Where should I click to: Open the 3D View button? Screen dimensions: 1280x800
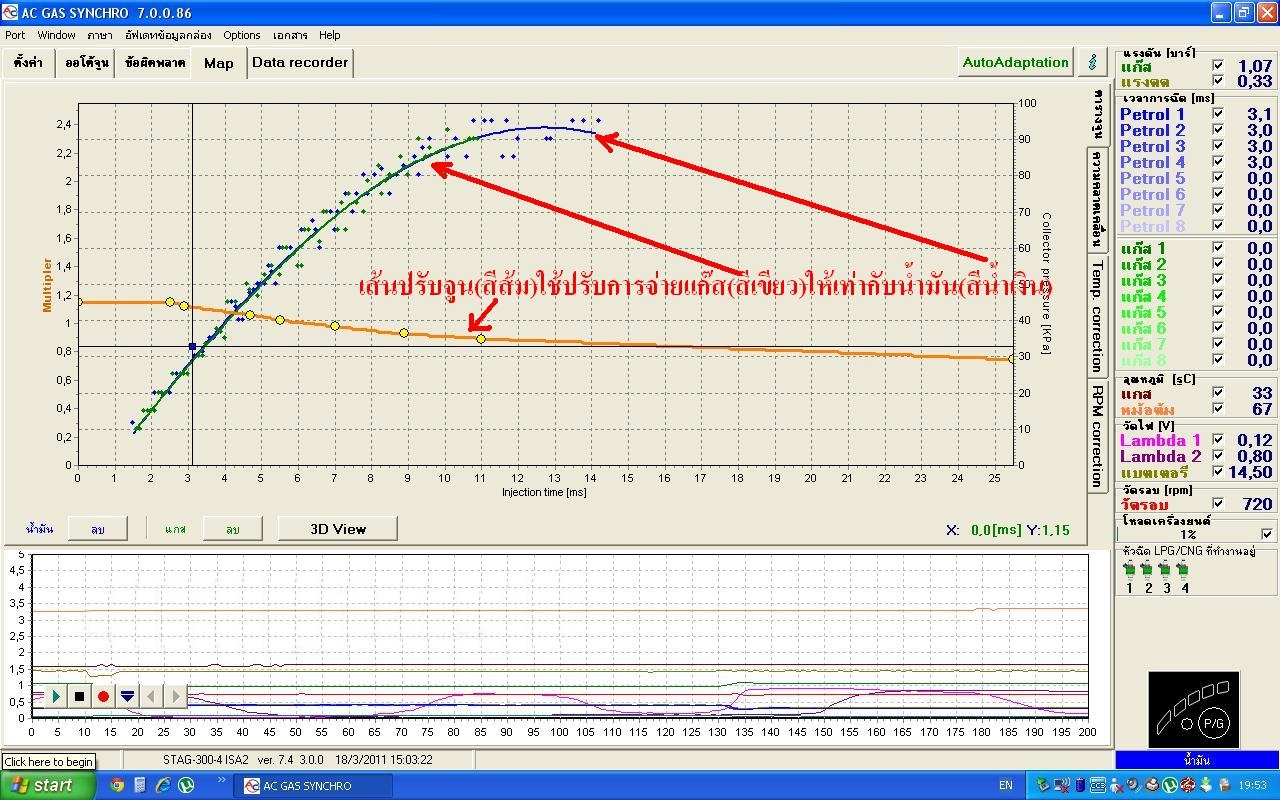(338, 529)
